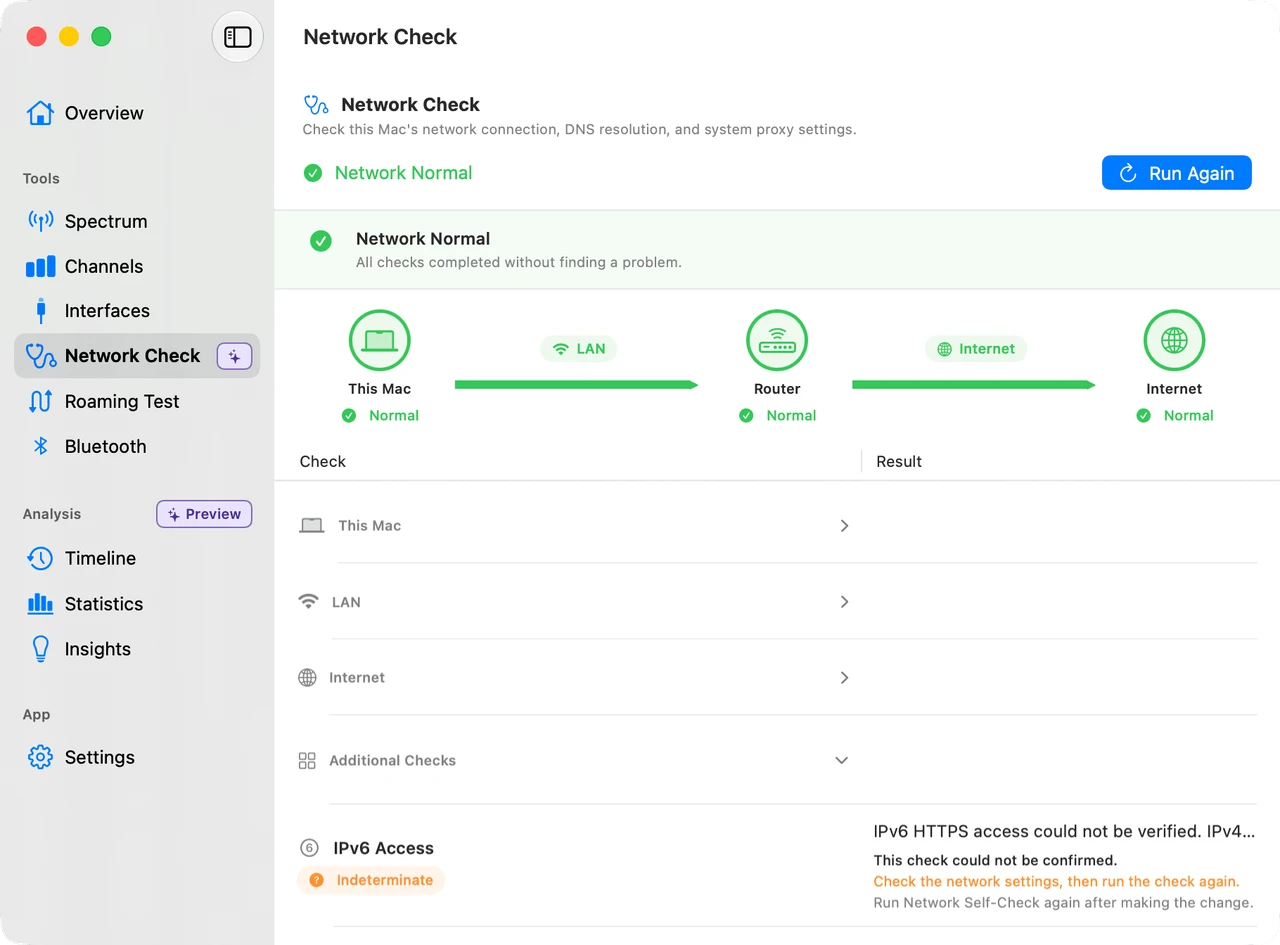Open Overview house icon
1280x945 pixels.
pyautogui.click(x=40, y=113)
